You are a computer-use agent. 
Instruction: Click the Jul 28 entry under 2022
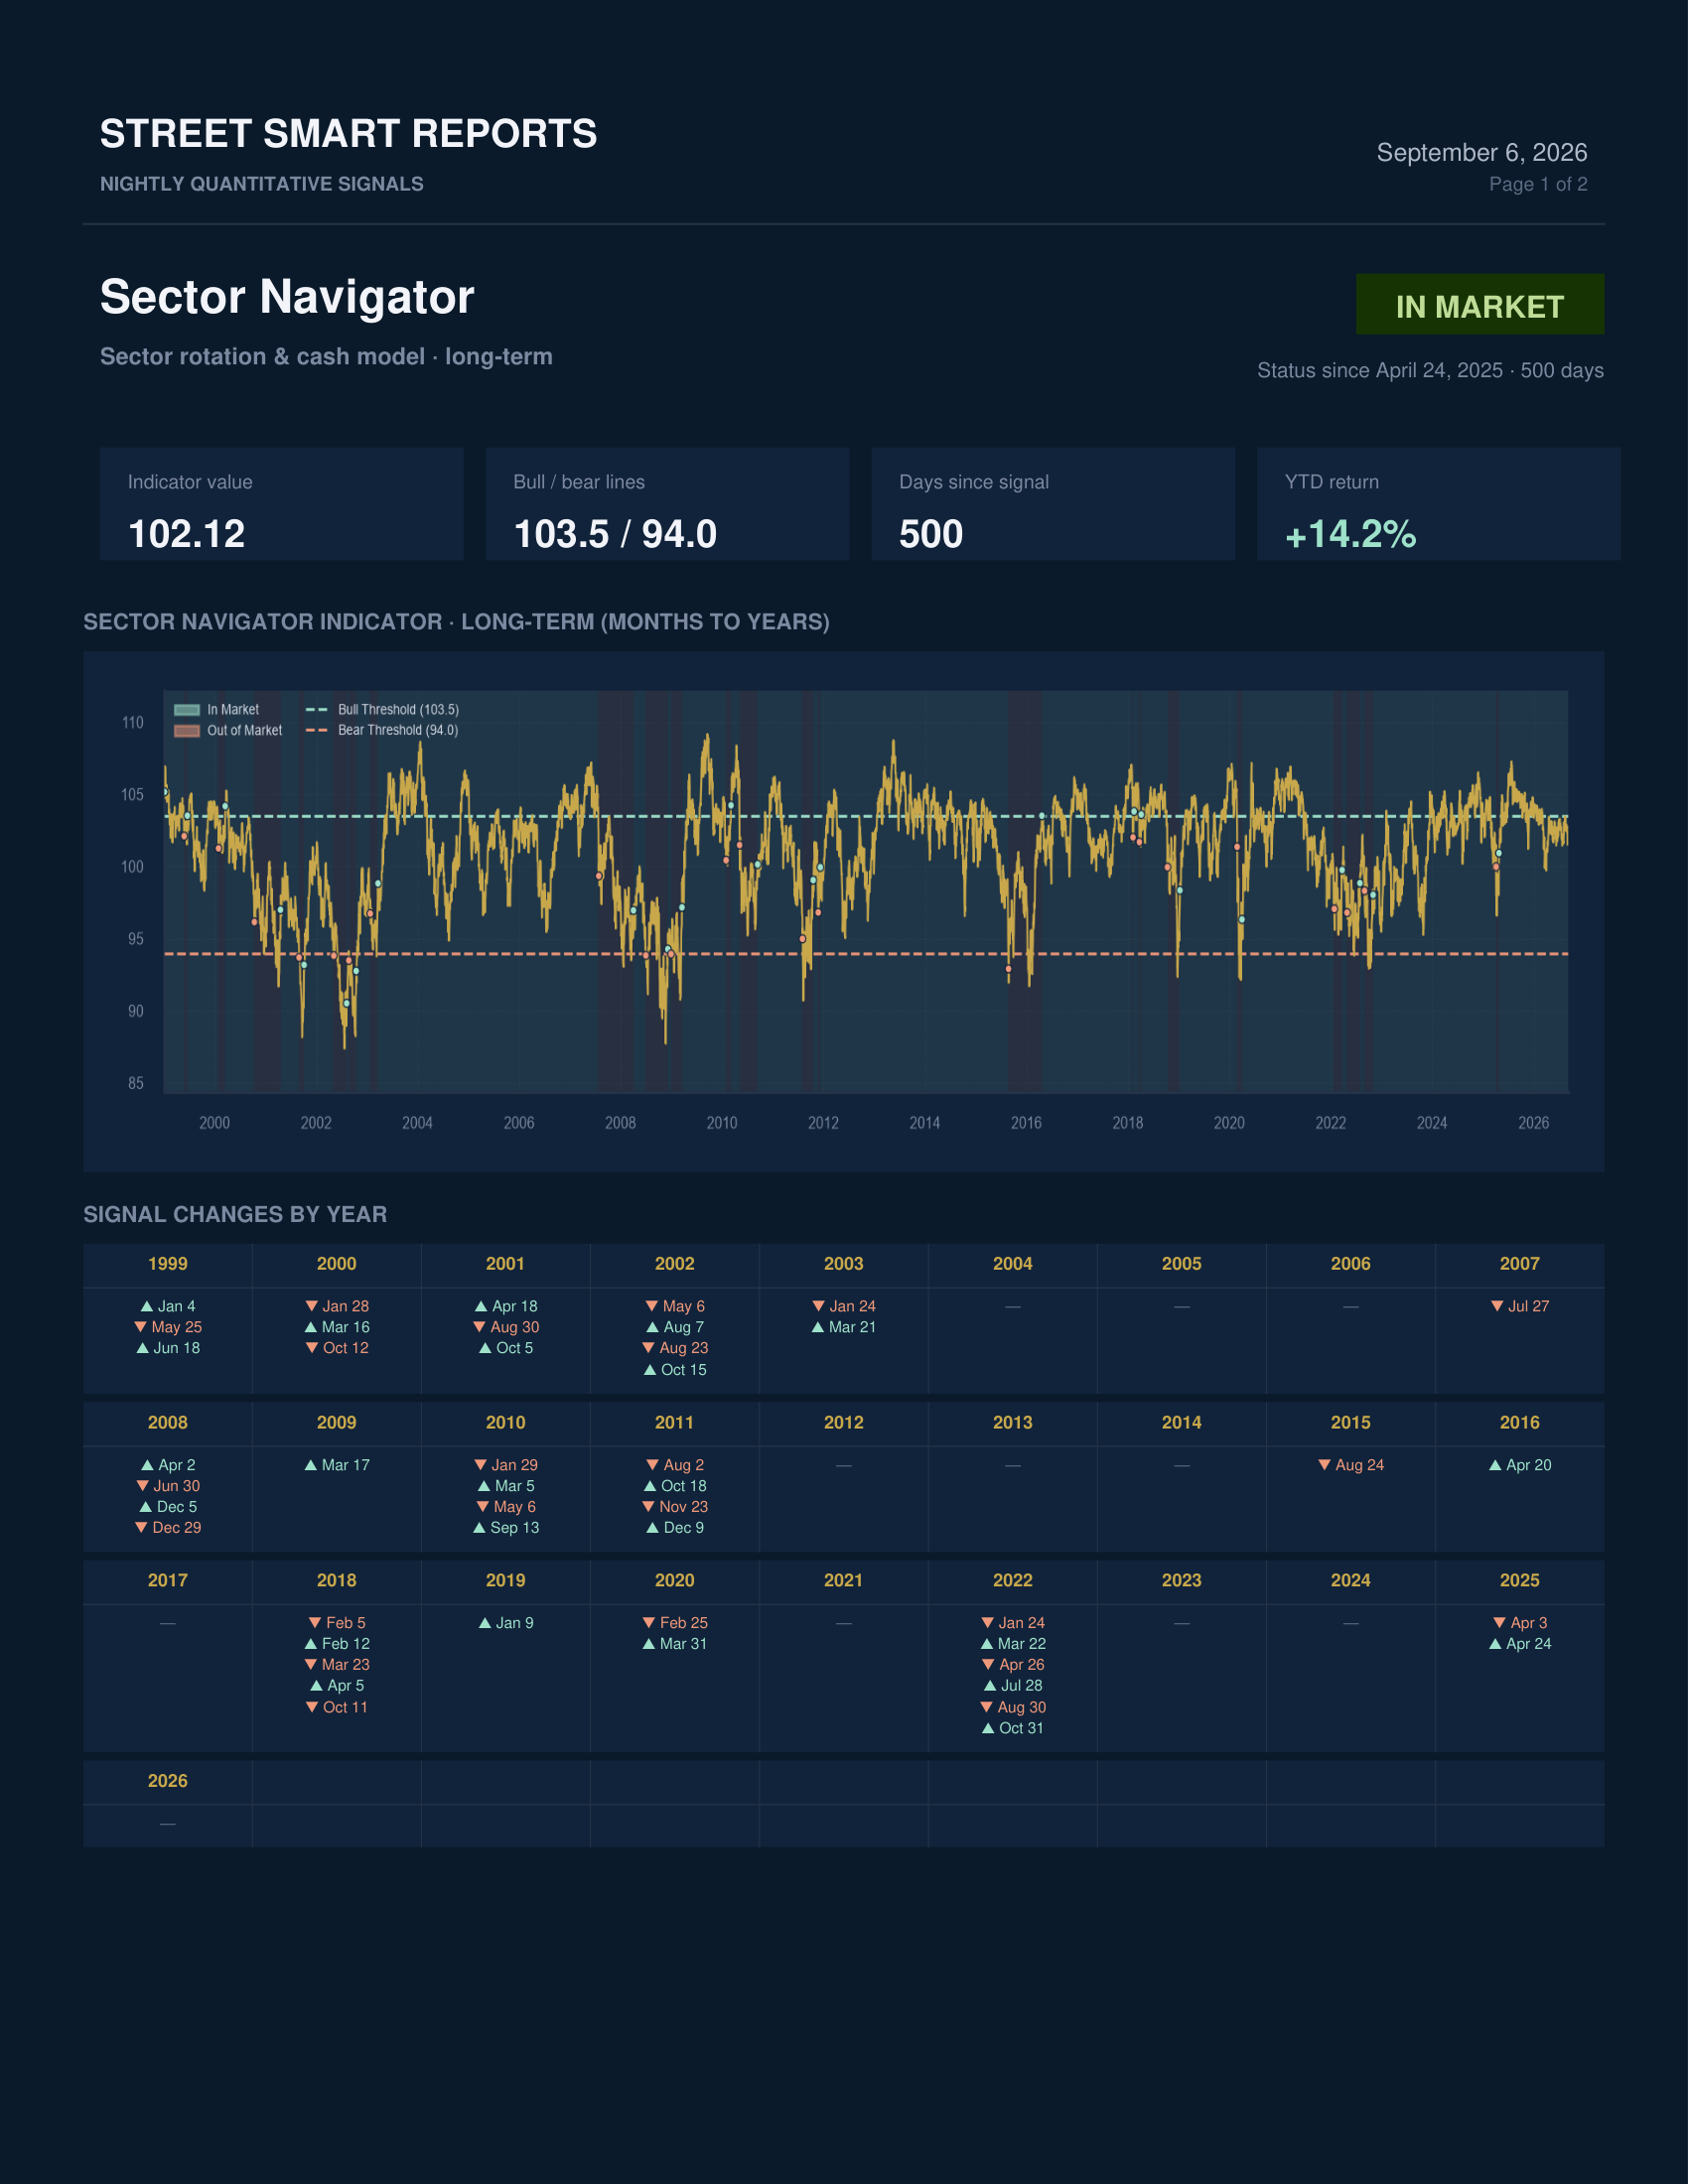1013,1686
